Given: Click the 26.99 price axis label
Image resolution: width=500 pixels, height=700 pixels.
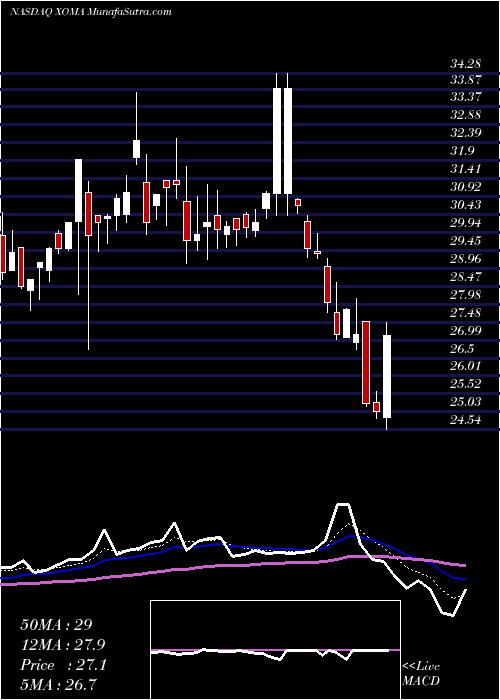Looking at the screenshot, I should point(466,330).
